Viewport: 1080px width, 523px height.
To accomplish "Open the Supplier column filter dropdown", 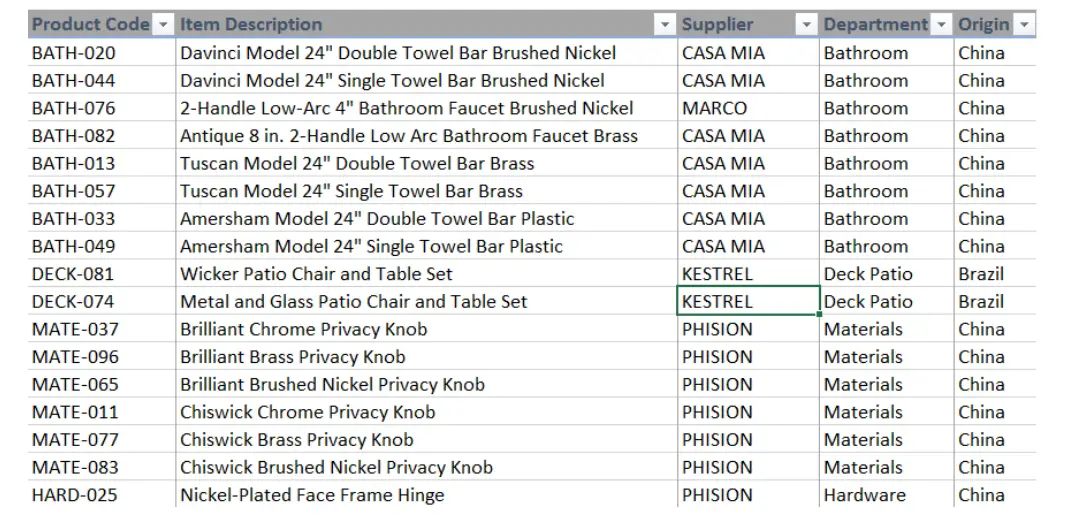I will [806, 25].
